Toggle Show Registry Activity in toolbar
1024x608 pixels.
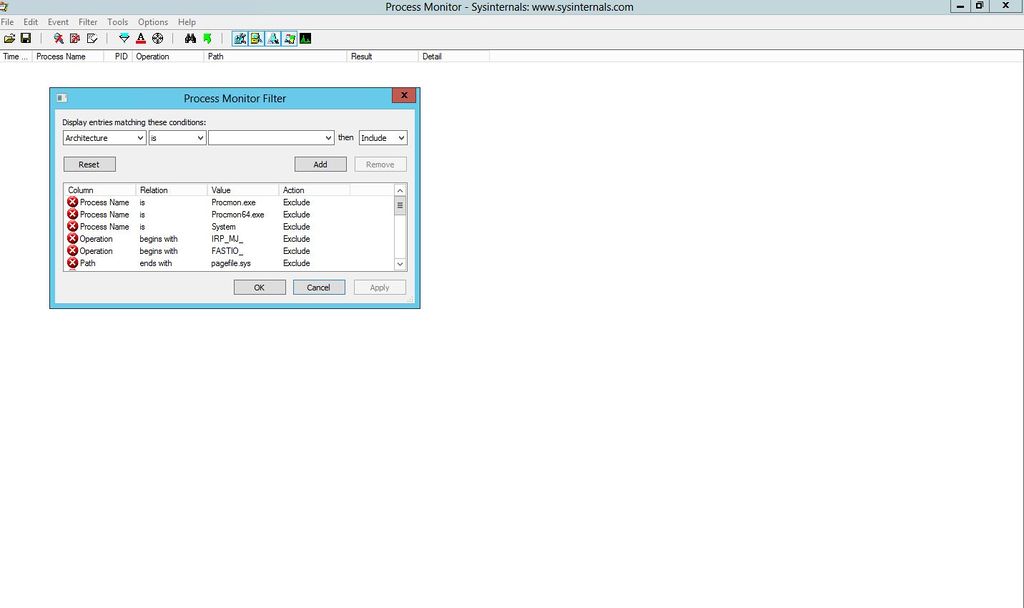coord(240,38)
